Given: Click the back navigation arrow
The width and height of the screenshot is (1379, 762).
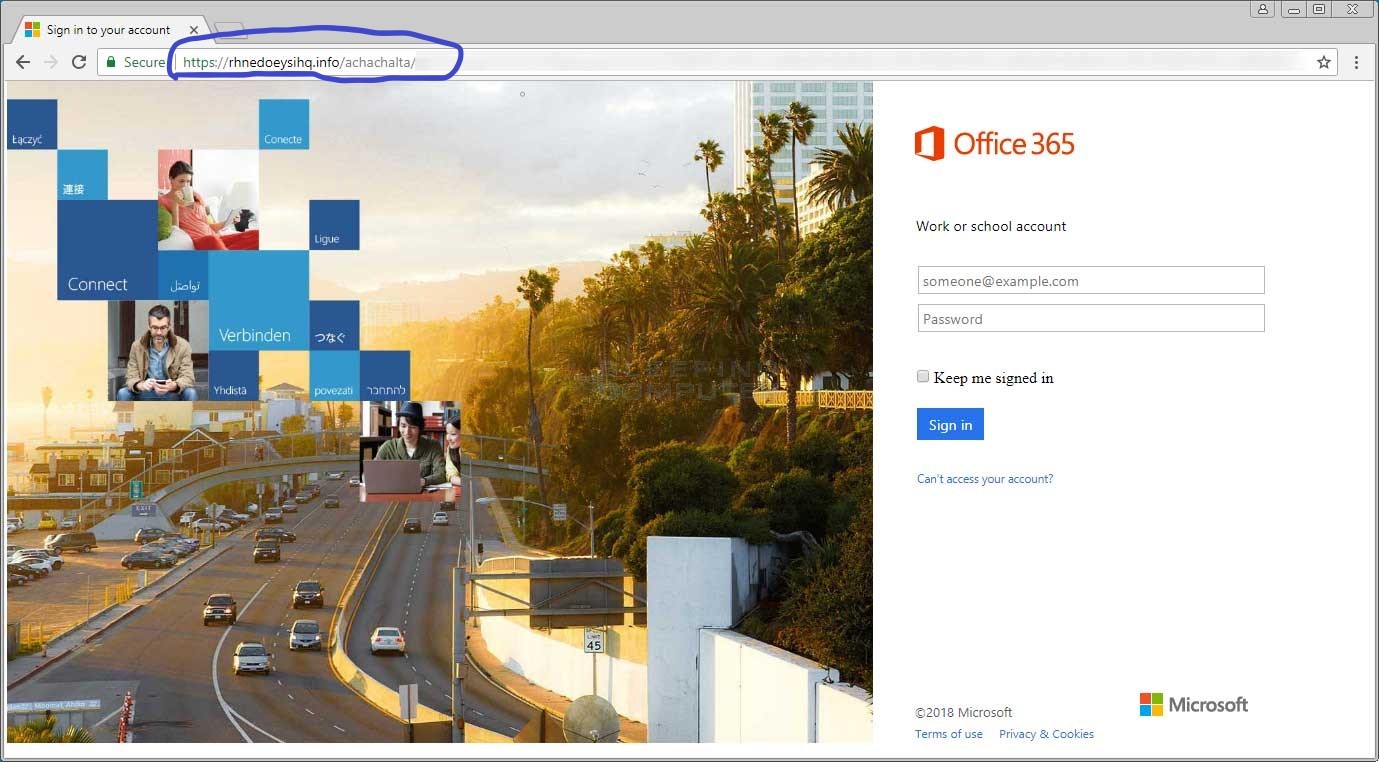Looking at the screenshot, I should pyautogui.click(x=22, y=61).
